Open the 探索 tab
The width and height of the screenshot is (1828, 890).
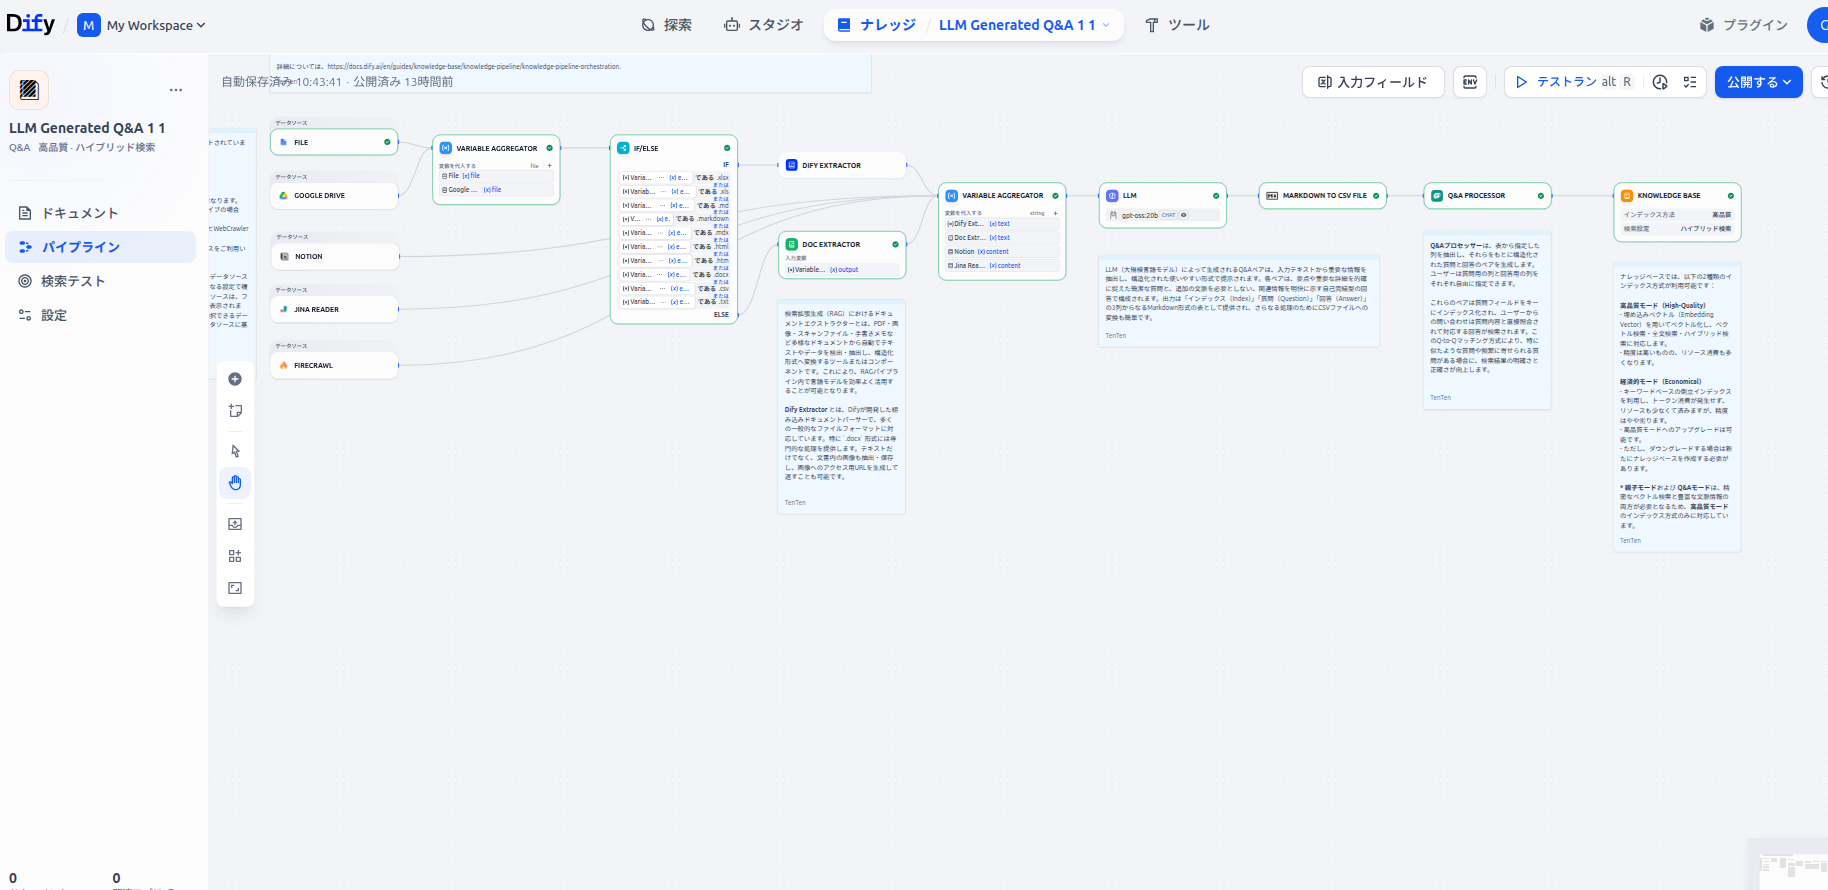click(666, 25)
